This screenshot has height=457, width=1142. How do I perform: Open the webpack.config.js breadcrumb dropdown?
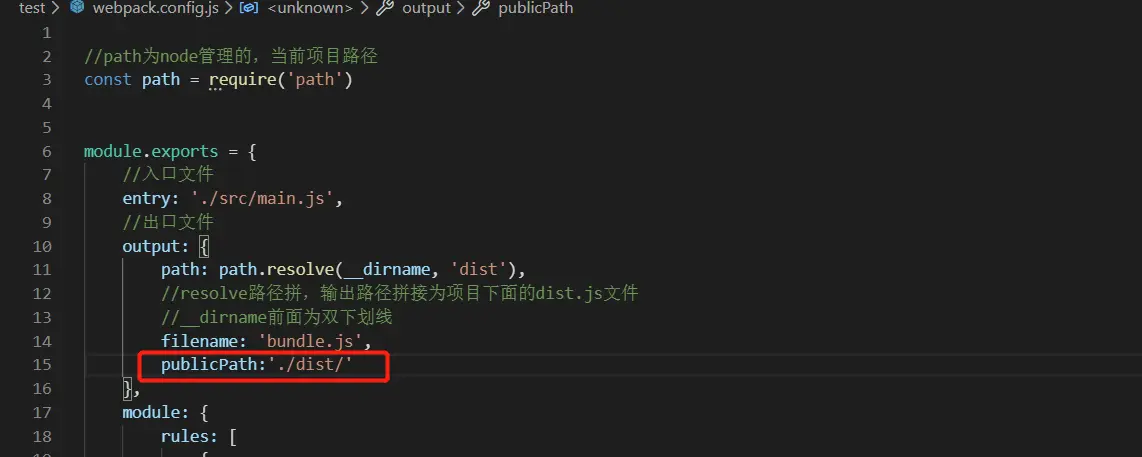pyautogui.click(x=139, y=8)
